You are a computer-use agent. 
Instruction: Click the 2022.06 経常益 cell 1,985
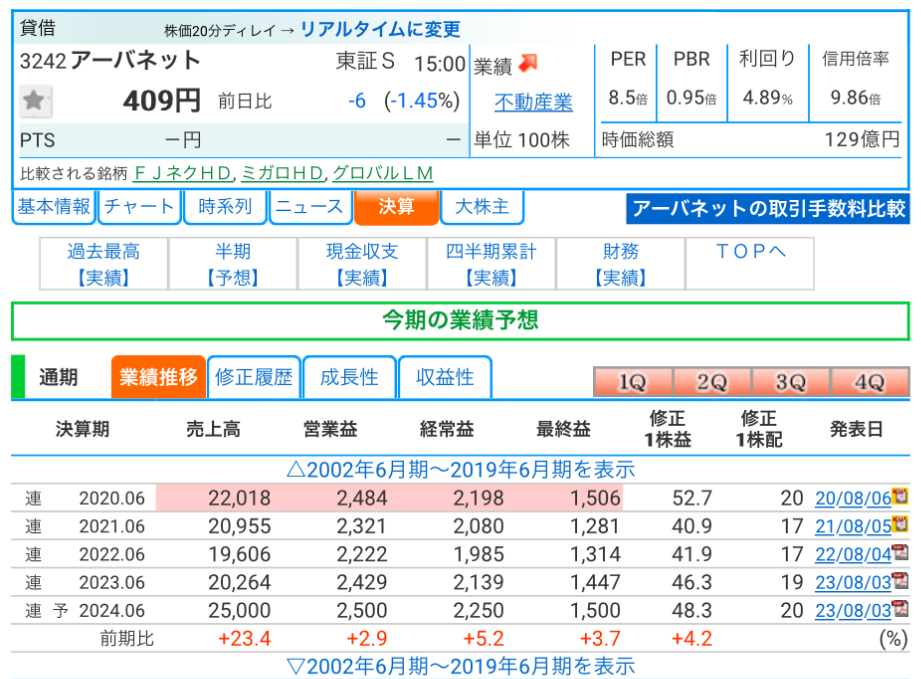click(479, 554)
